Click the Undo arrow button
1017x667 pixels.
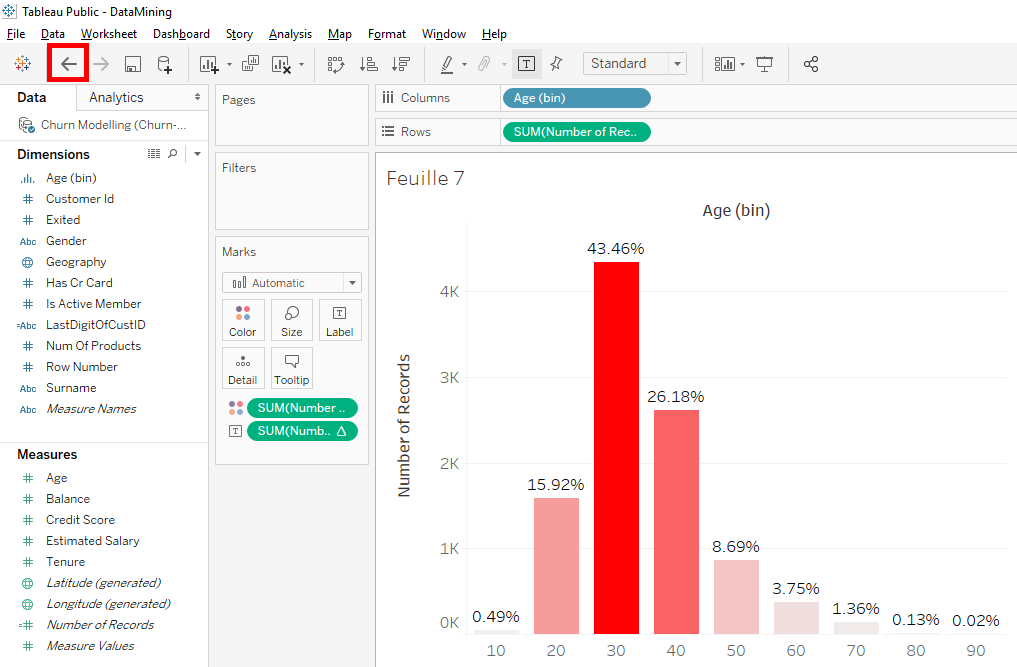point(67,63)
